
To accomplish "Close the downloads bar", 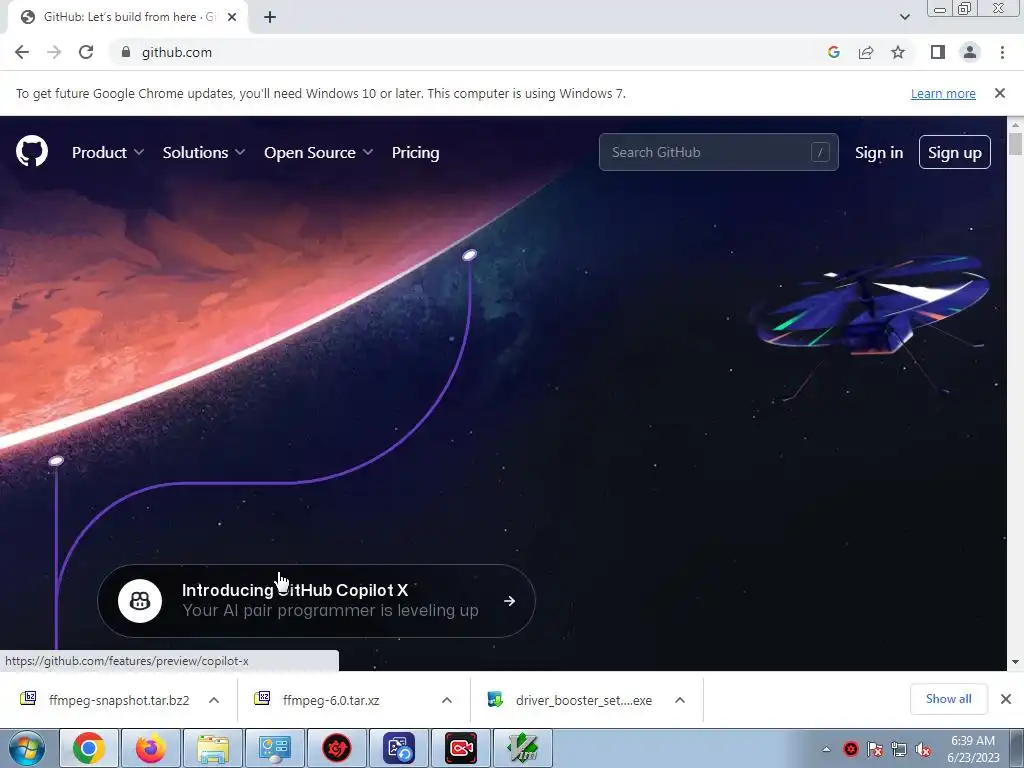I will click(1006, 699).
